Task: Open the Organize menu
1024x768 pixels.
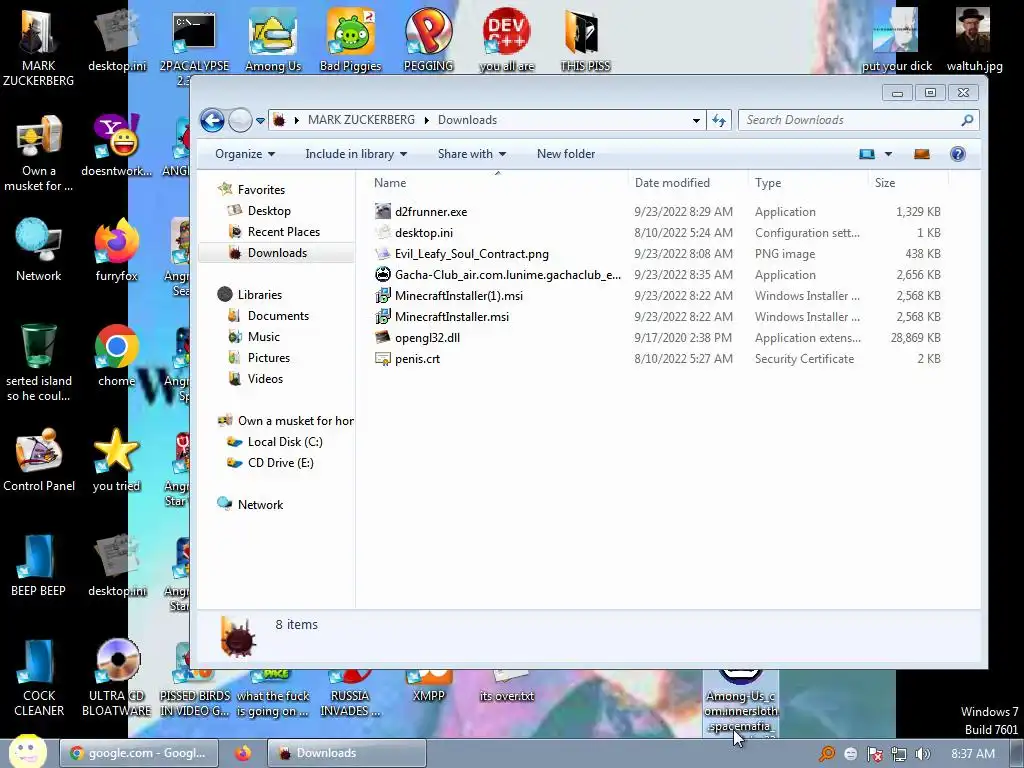Action: [245, 154]
